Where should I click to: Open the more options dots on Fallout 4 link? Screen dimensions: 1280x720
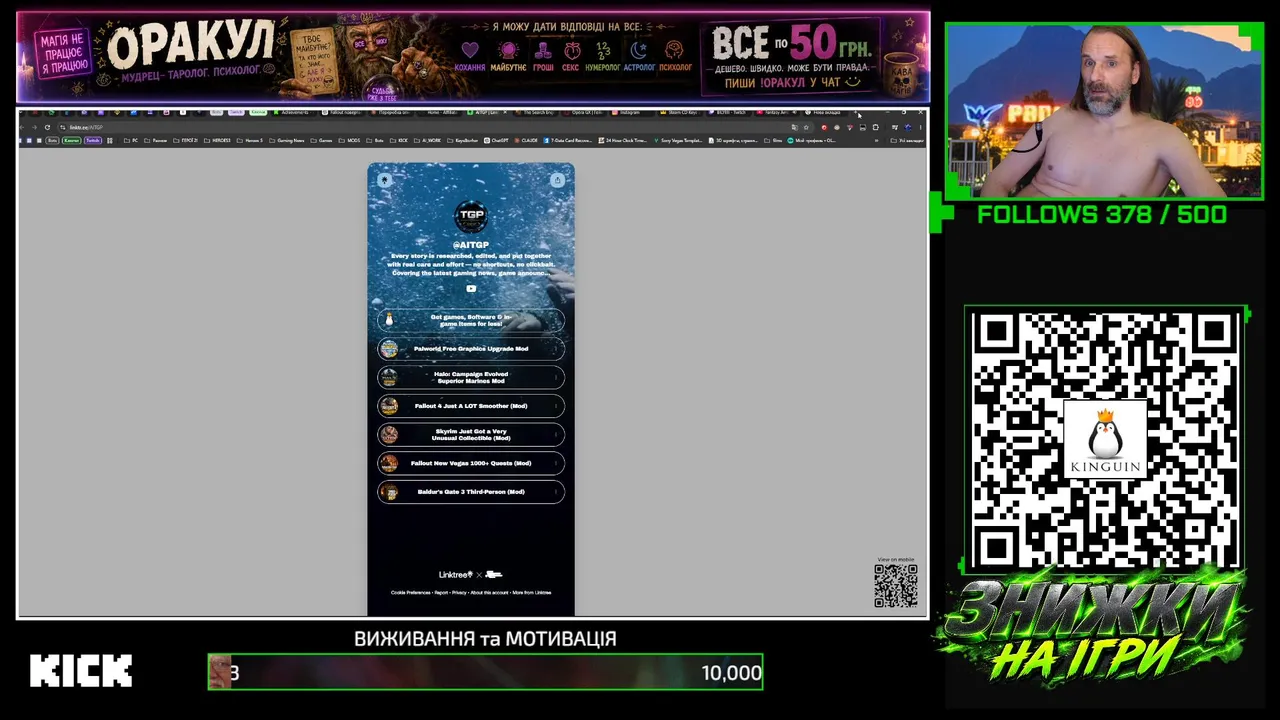[556, 406]
